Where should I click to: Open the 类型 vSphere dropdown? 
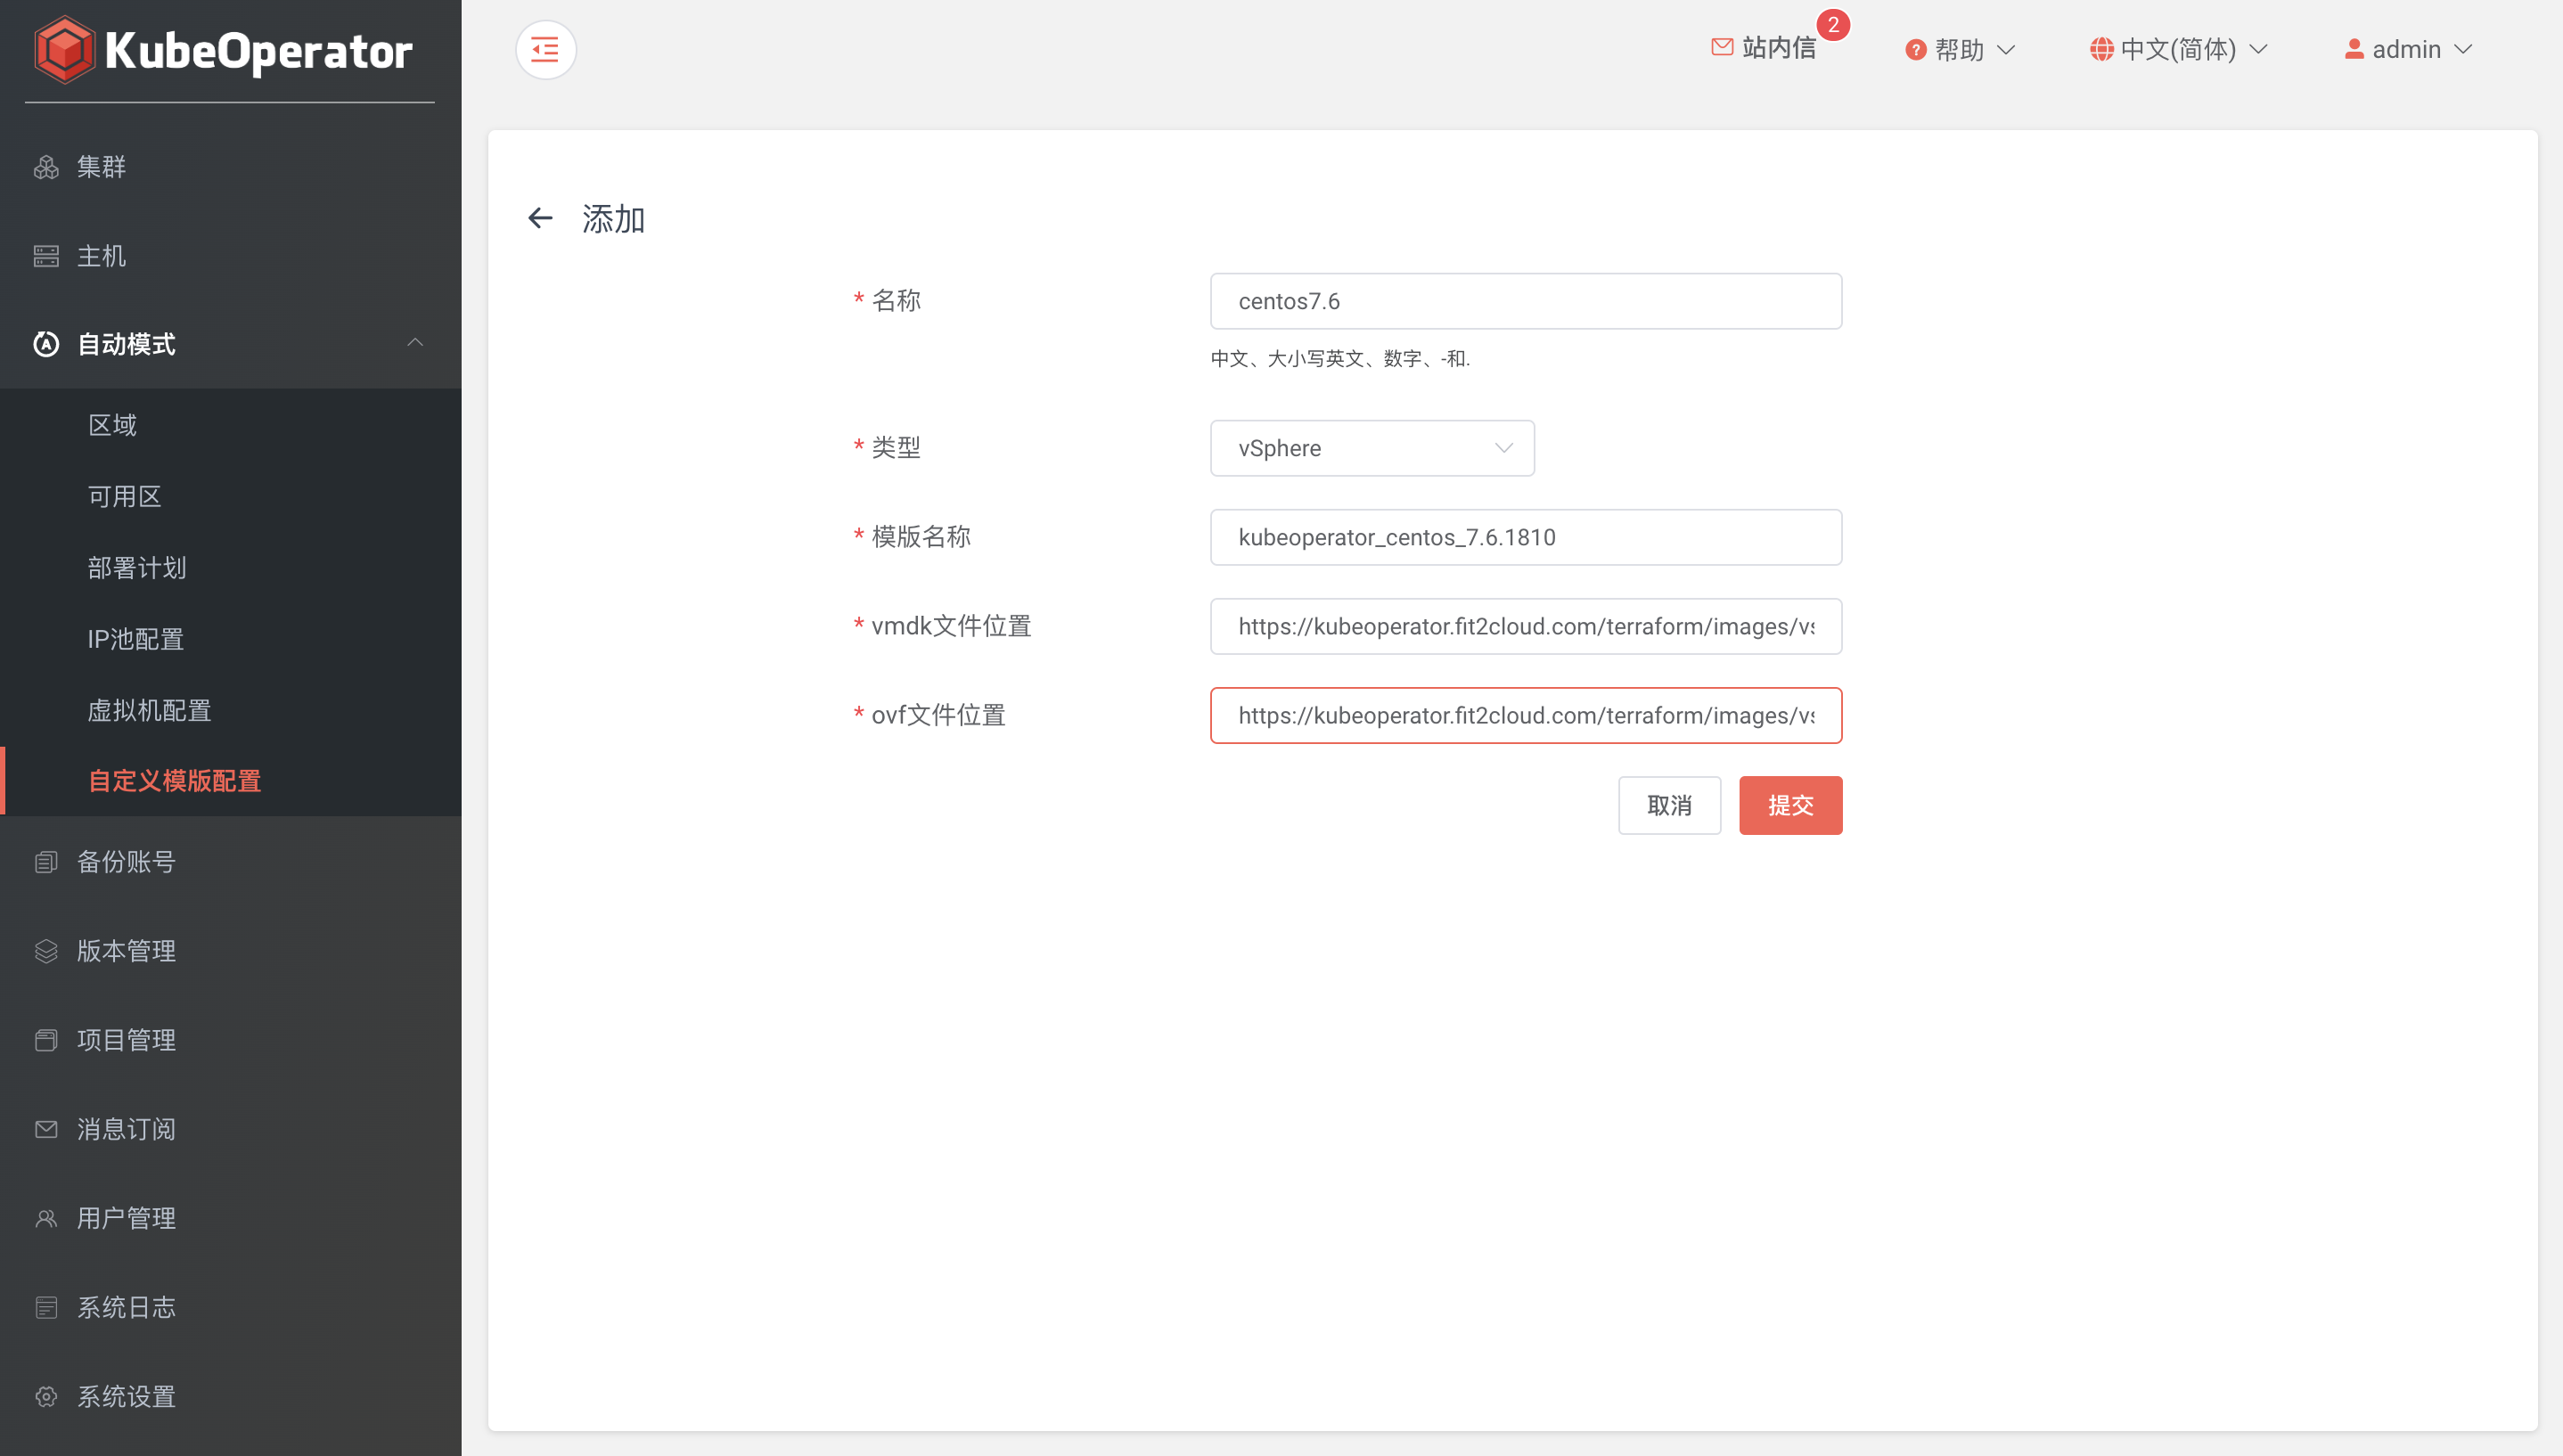1372,448
